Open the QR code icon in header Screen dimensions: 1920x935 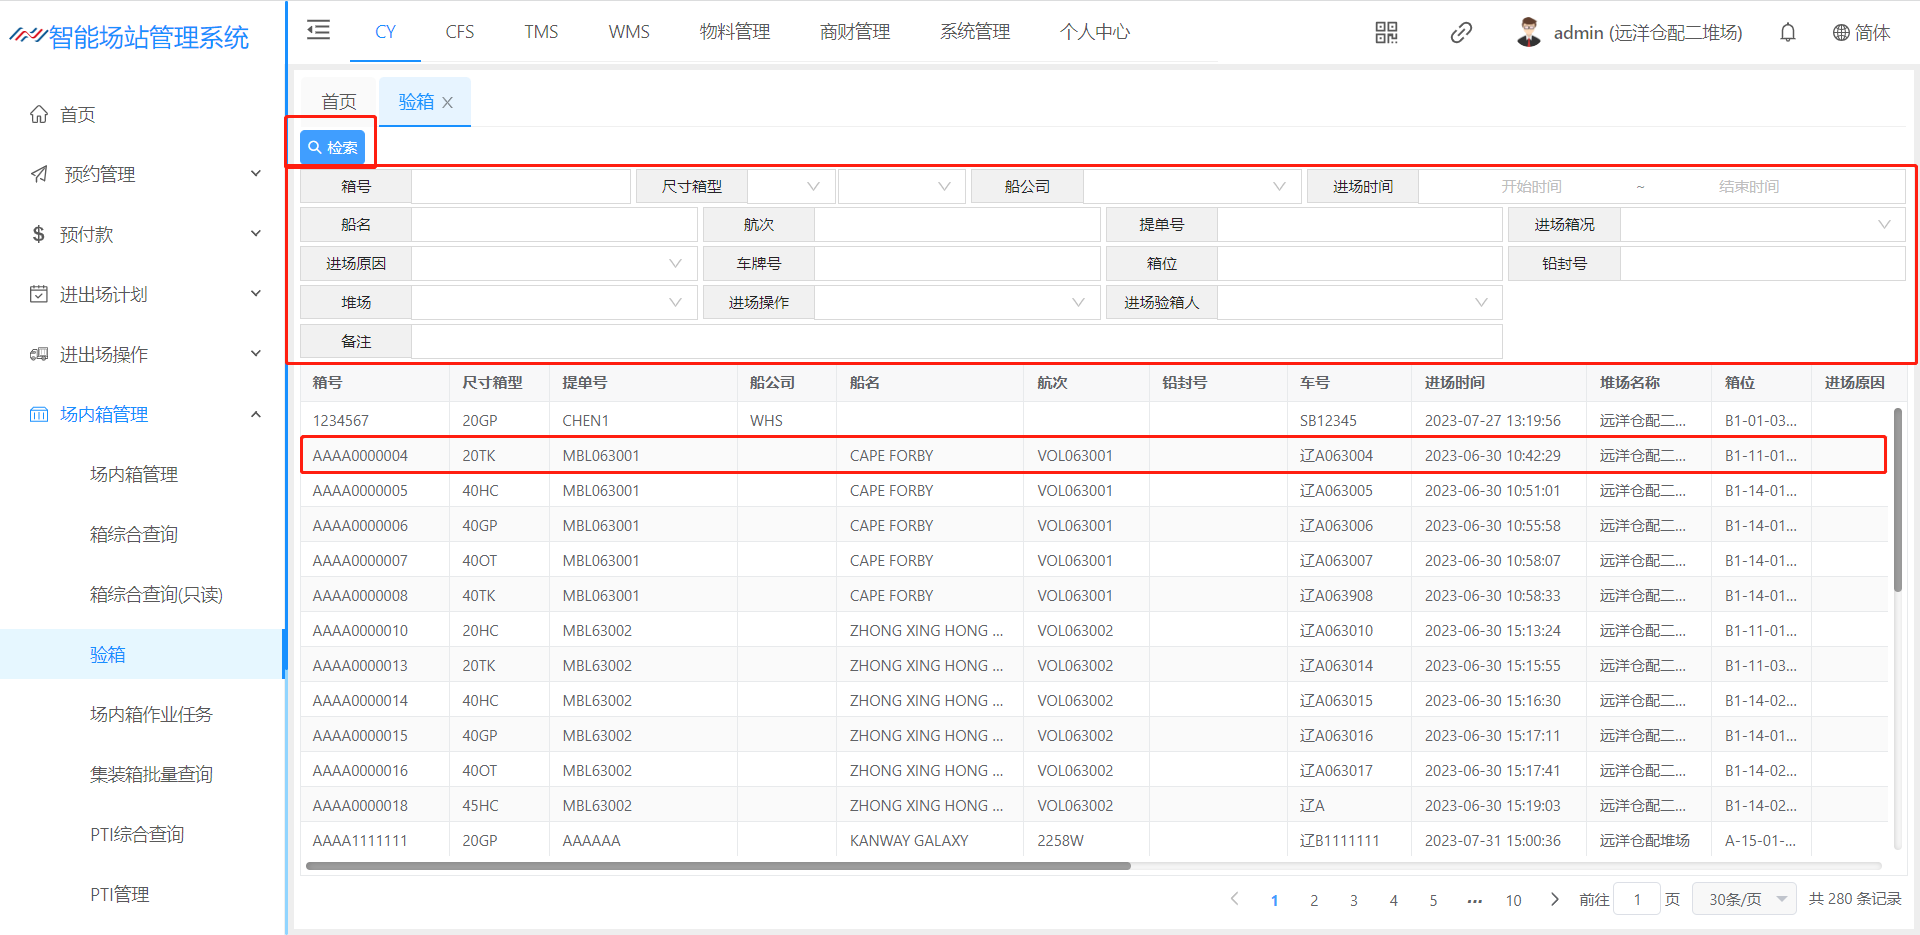coord(1386,33)
